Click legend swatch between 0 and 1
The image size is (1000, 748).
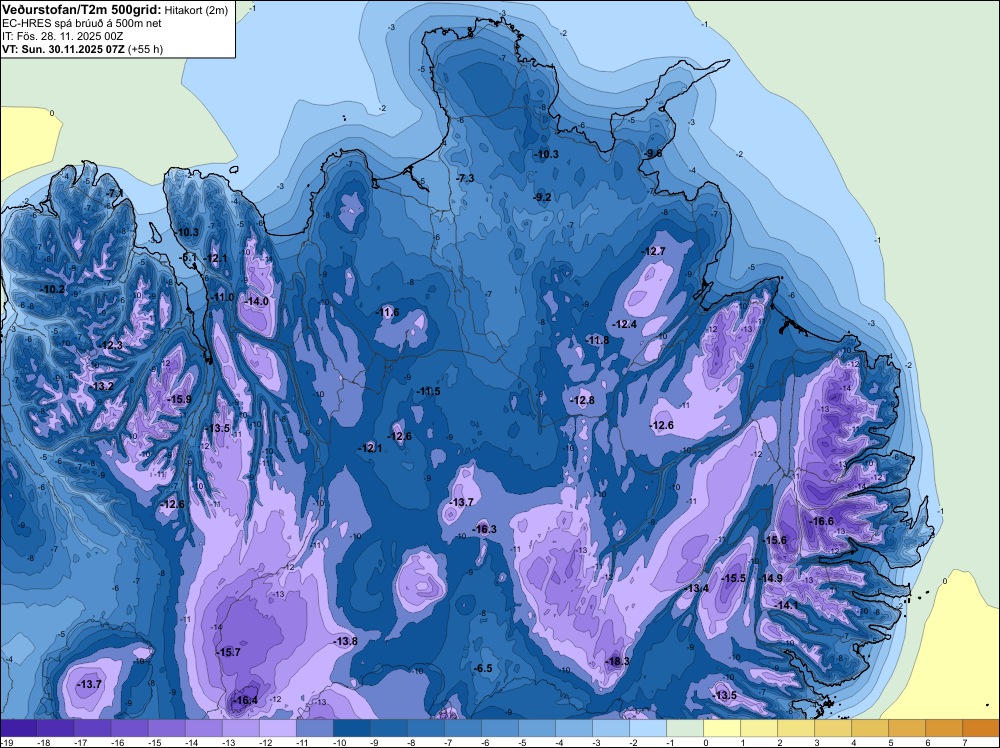tap(722, 728)
